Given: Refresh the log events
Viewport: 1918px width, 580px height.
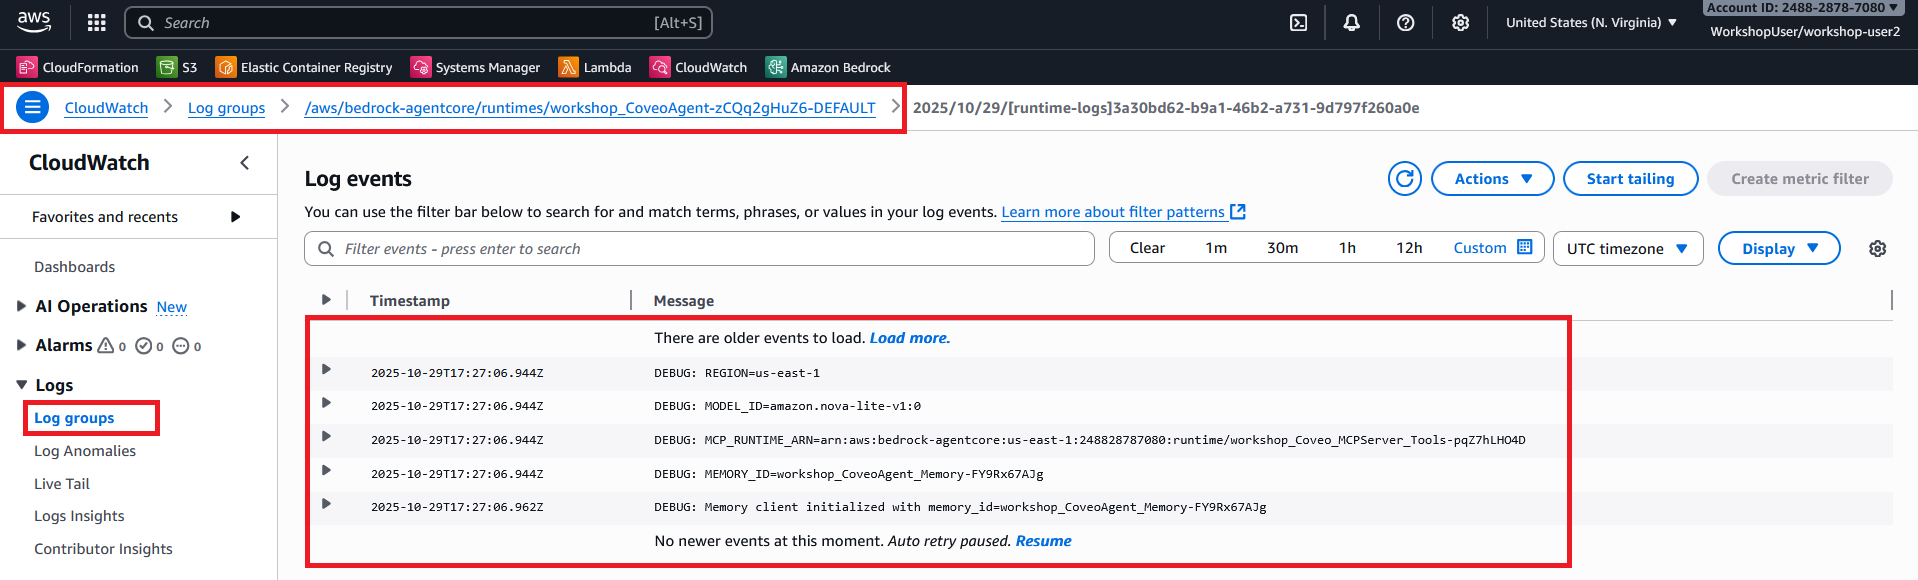Looking at the screenshot, I should tap(1405, 179).
